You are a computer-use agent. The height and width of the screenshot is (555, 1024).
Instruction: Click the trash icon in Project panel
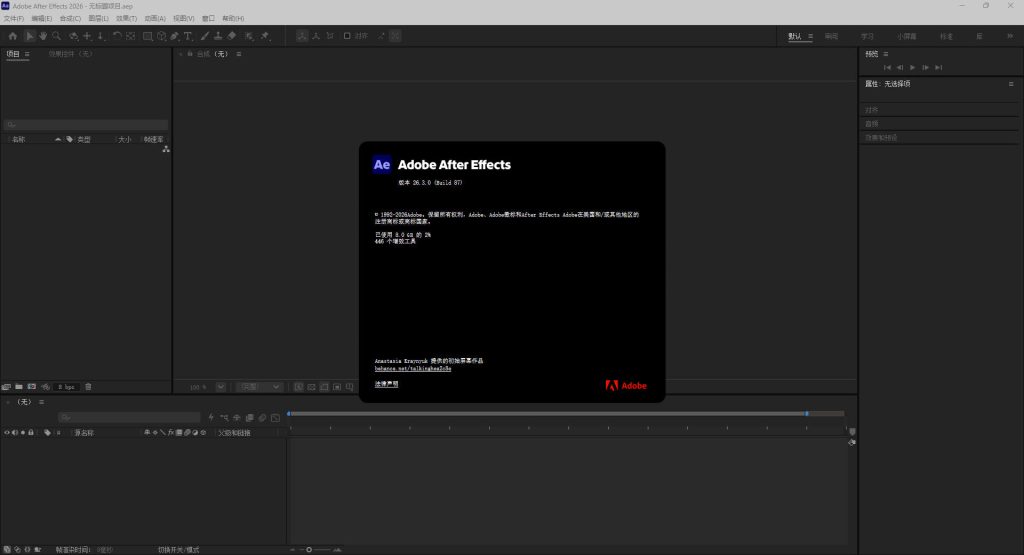click(x=88, y=387)
